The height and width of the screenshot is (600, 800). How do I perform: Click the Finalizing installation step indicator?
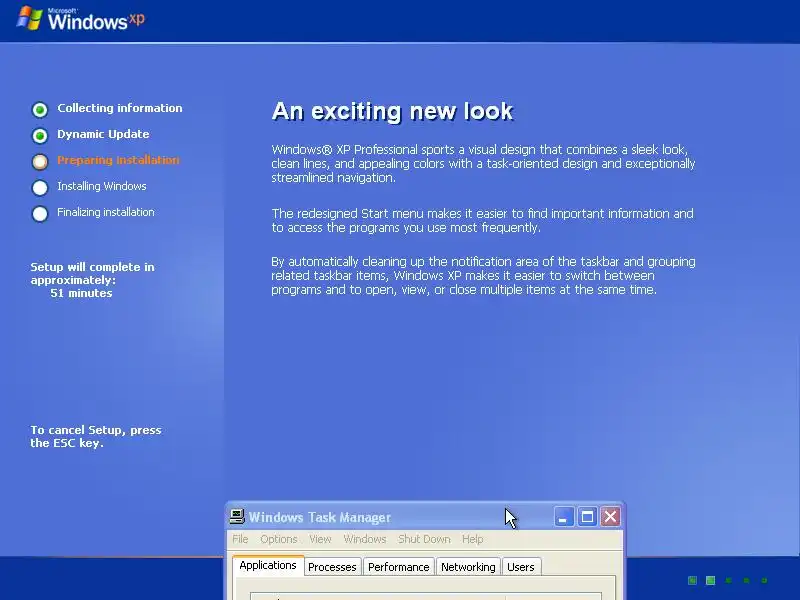point(40,214)
